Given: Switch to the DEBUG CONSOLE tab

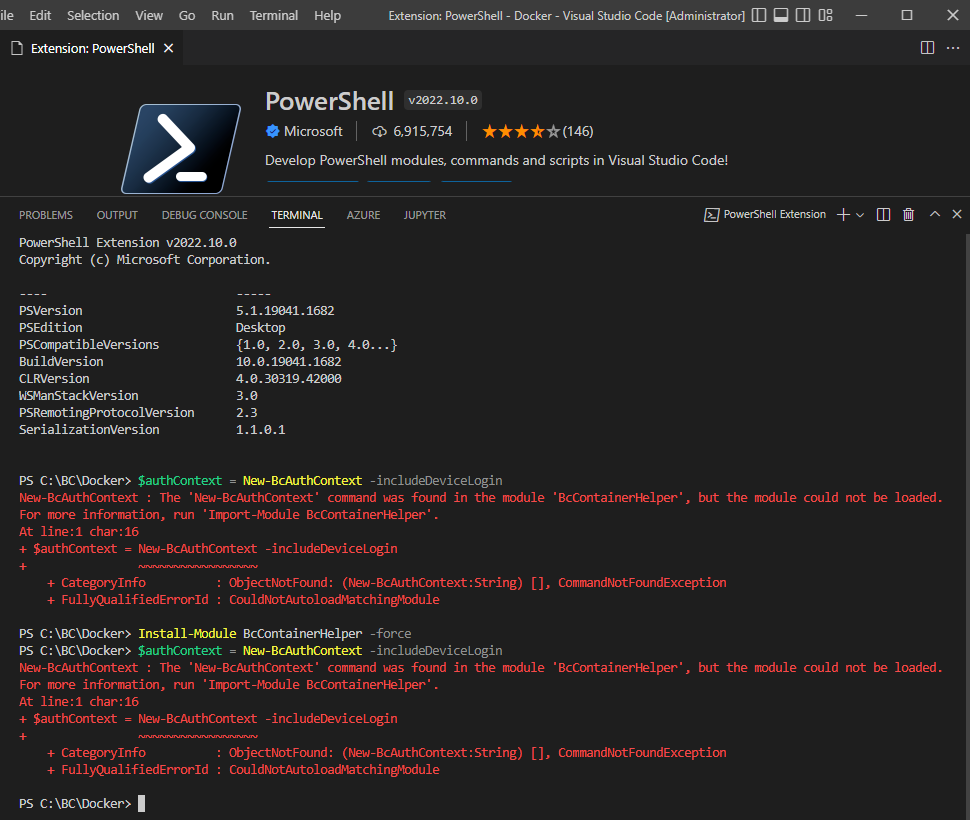Looking at the screenshot, I should [x=204, y=215].
